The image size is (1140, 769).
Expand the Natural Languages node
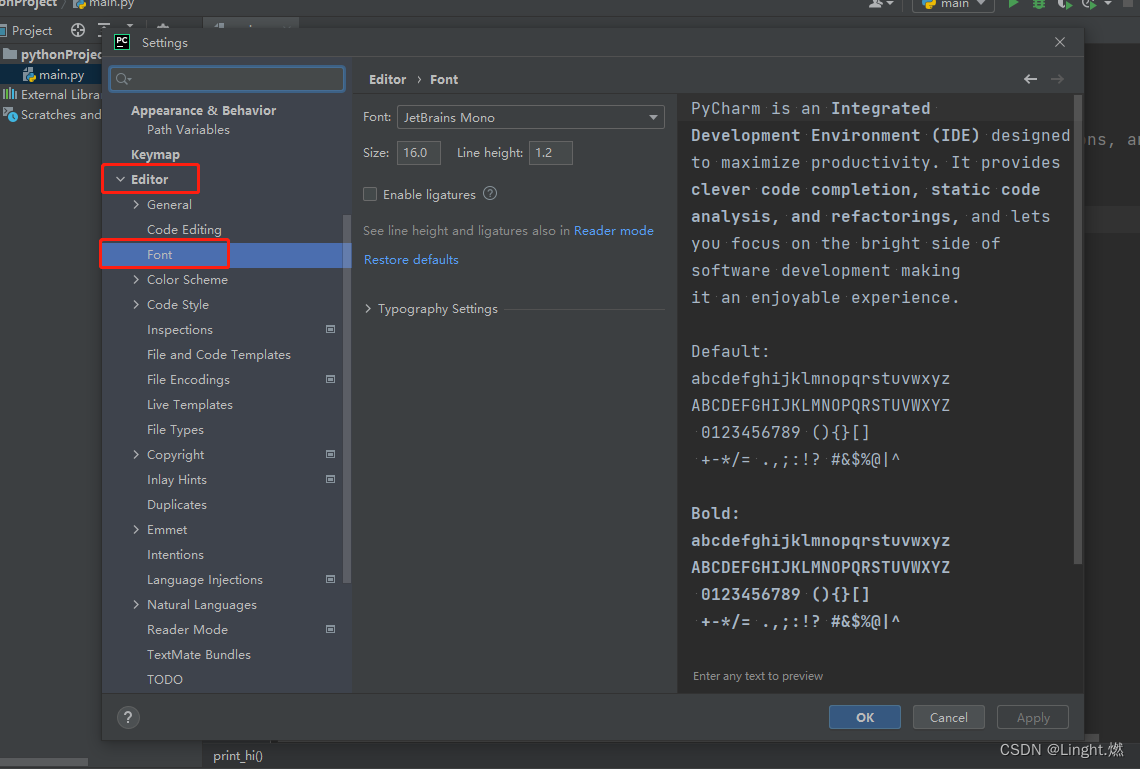click(136, 605)
